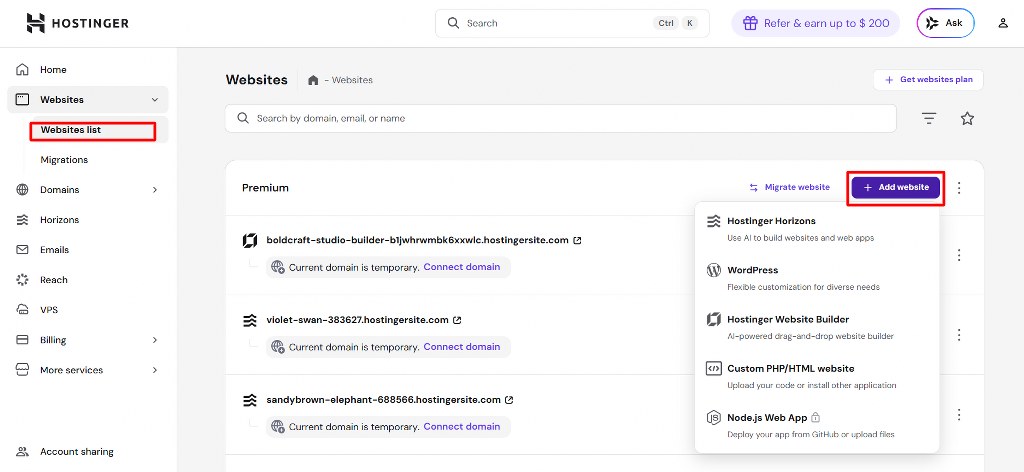Click Horizons icon beside violet-swan-383627
1024x472 pixels.
click(x=249, y=320)
